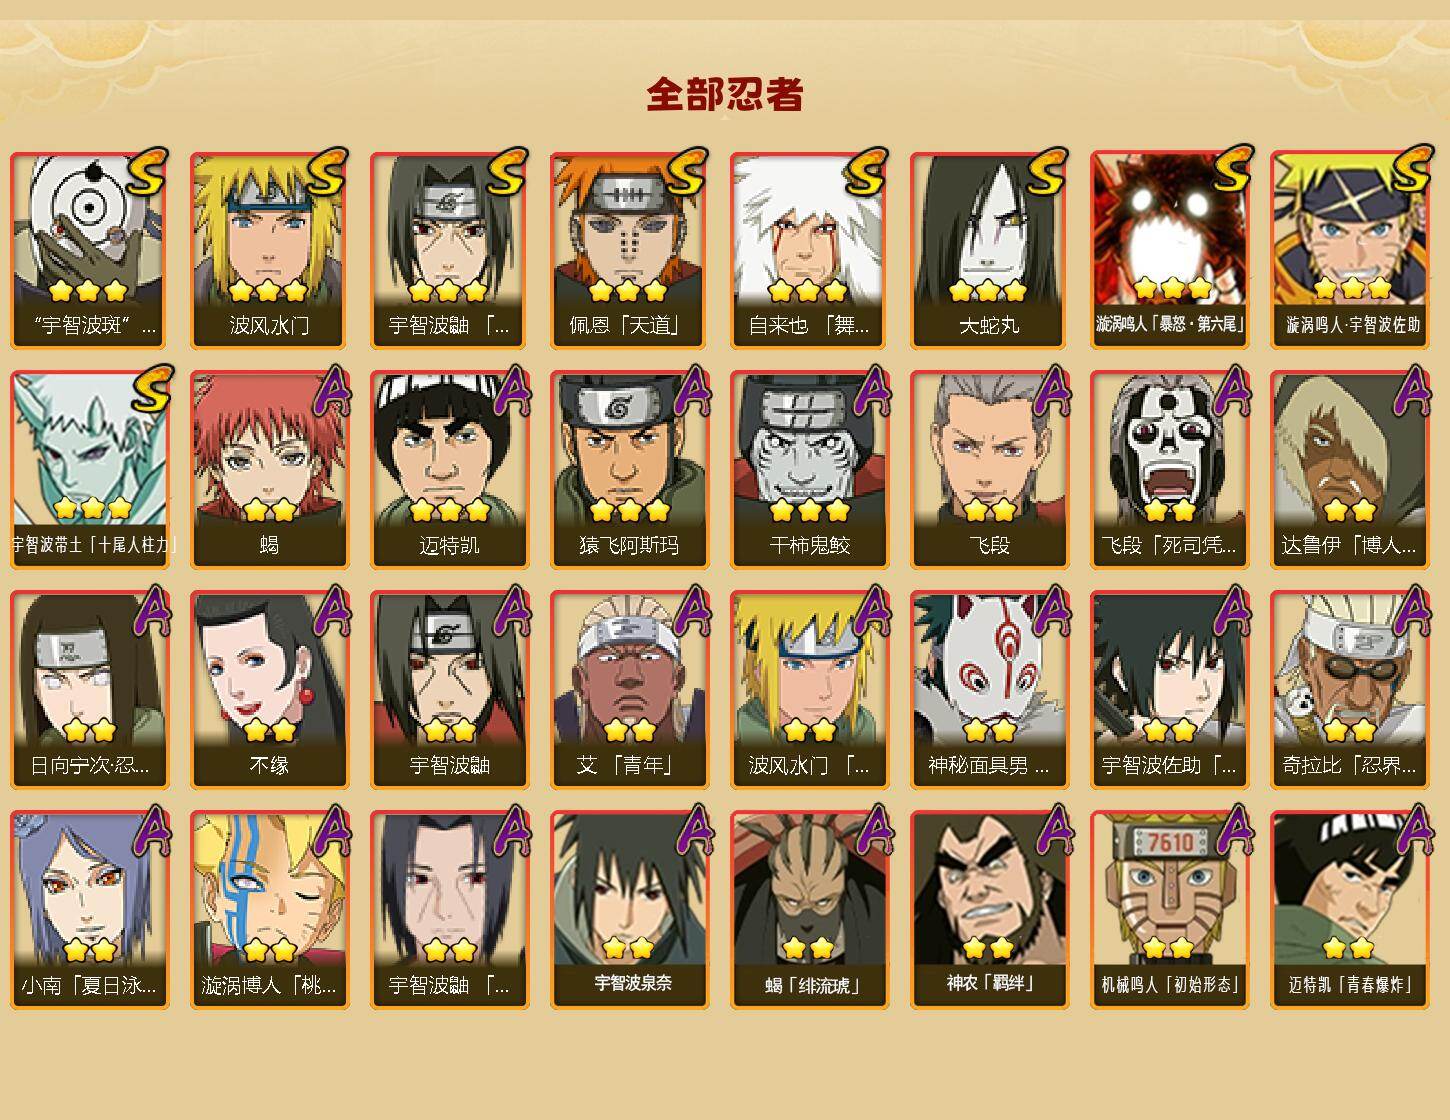Select the 宇智波带土「十尾人柱力」 card
1450x1120 pixels.
click(x=89, y=470)
